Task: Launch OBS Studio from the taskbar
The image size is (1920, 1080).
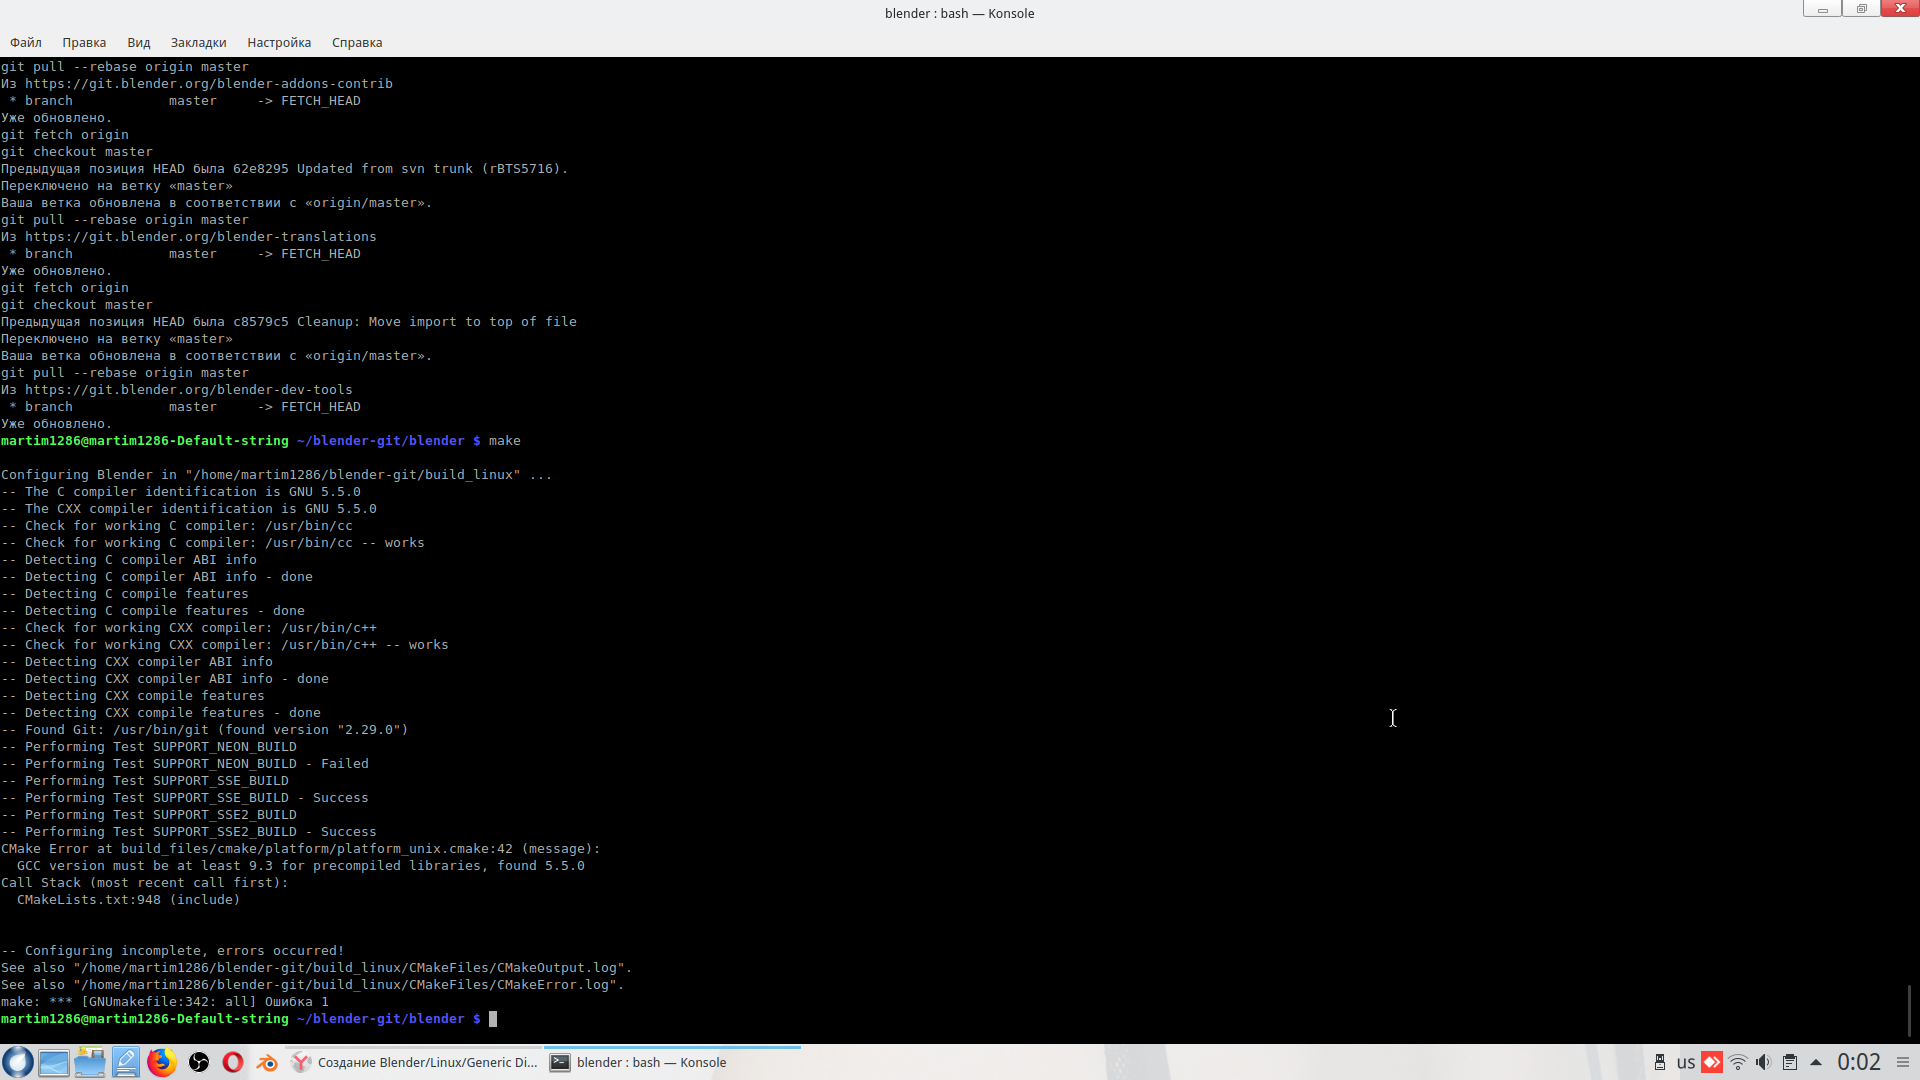Action: (x=199, y=1062)
